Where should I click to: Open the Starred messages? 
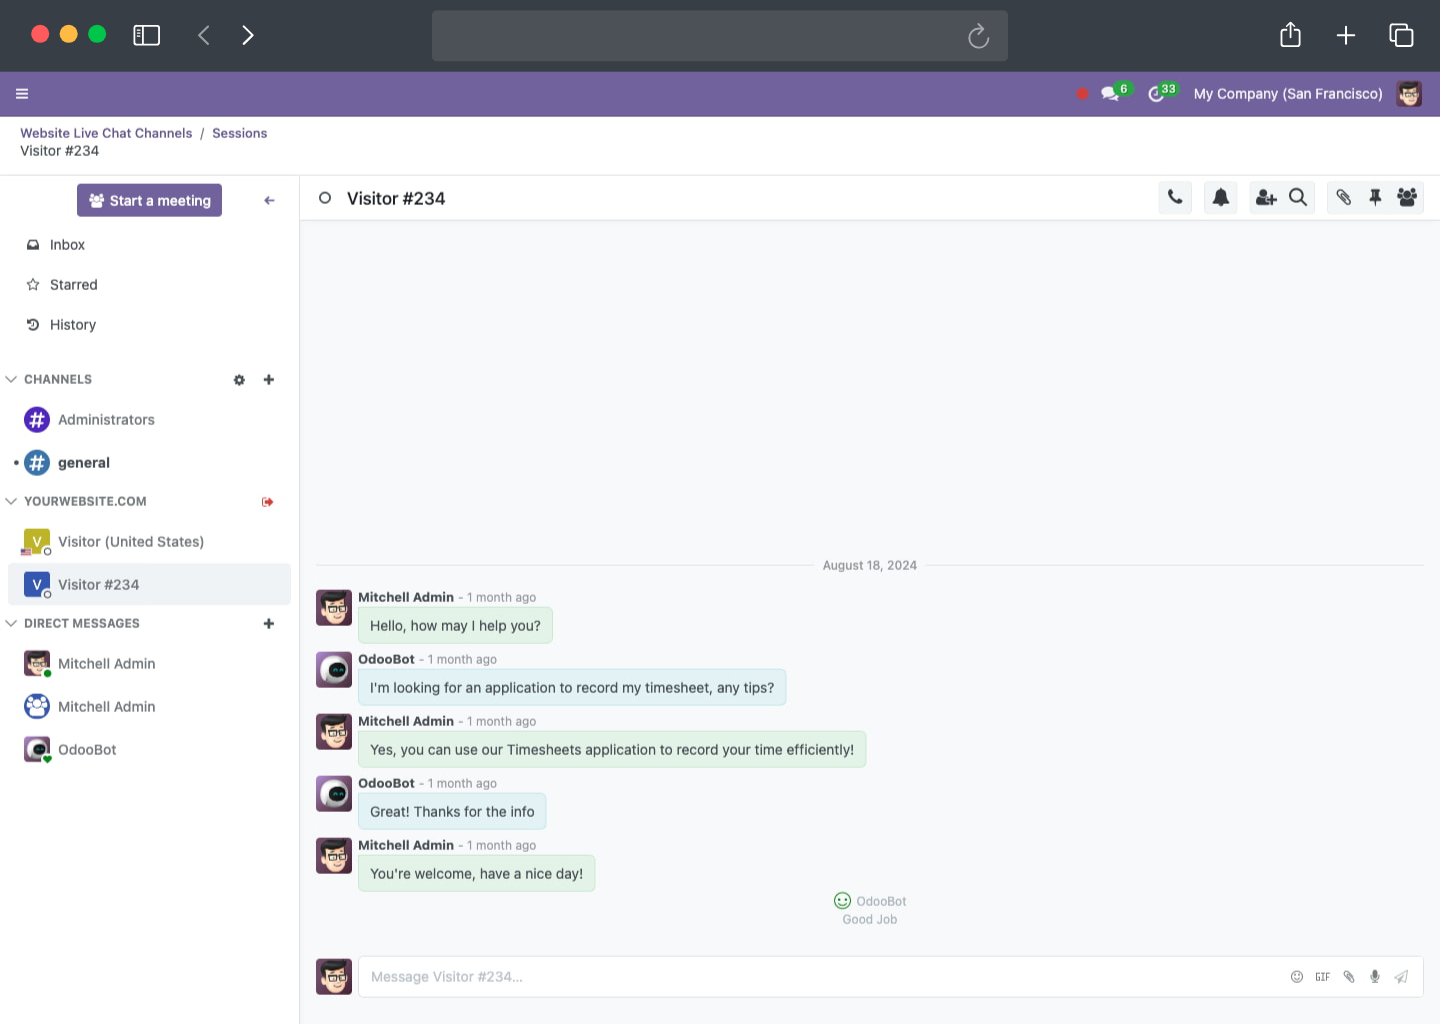coord(73,285)
